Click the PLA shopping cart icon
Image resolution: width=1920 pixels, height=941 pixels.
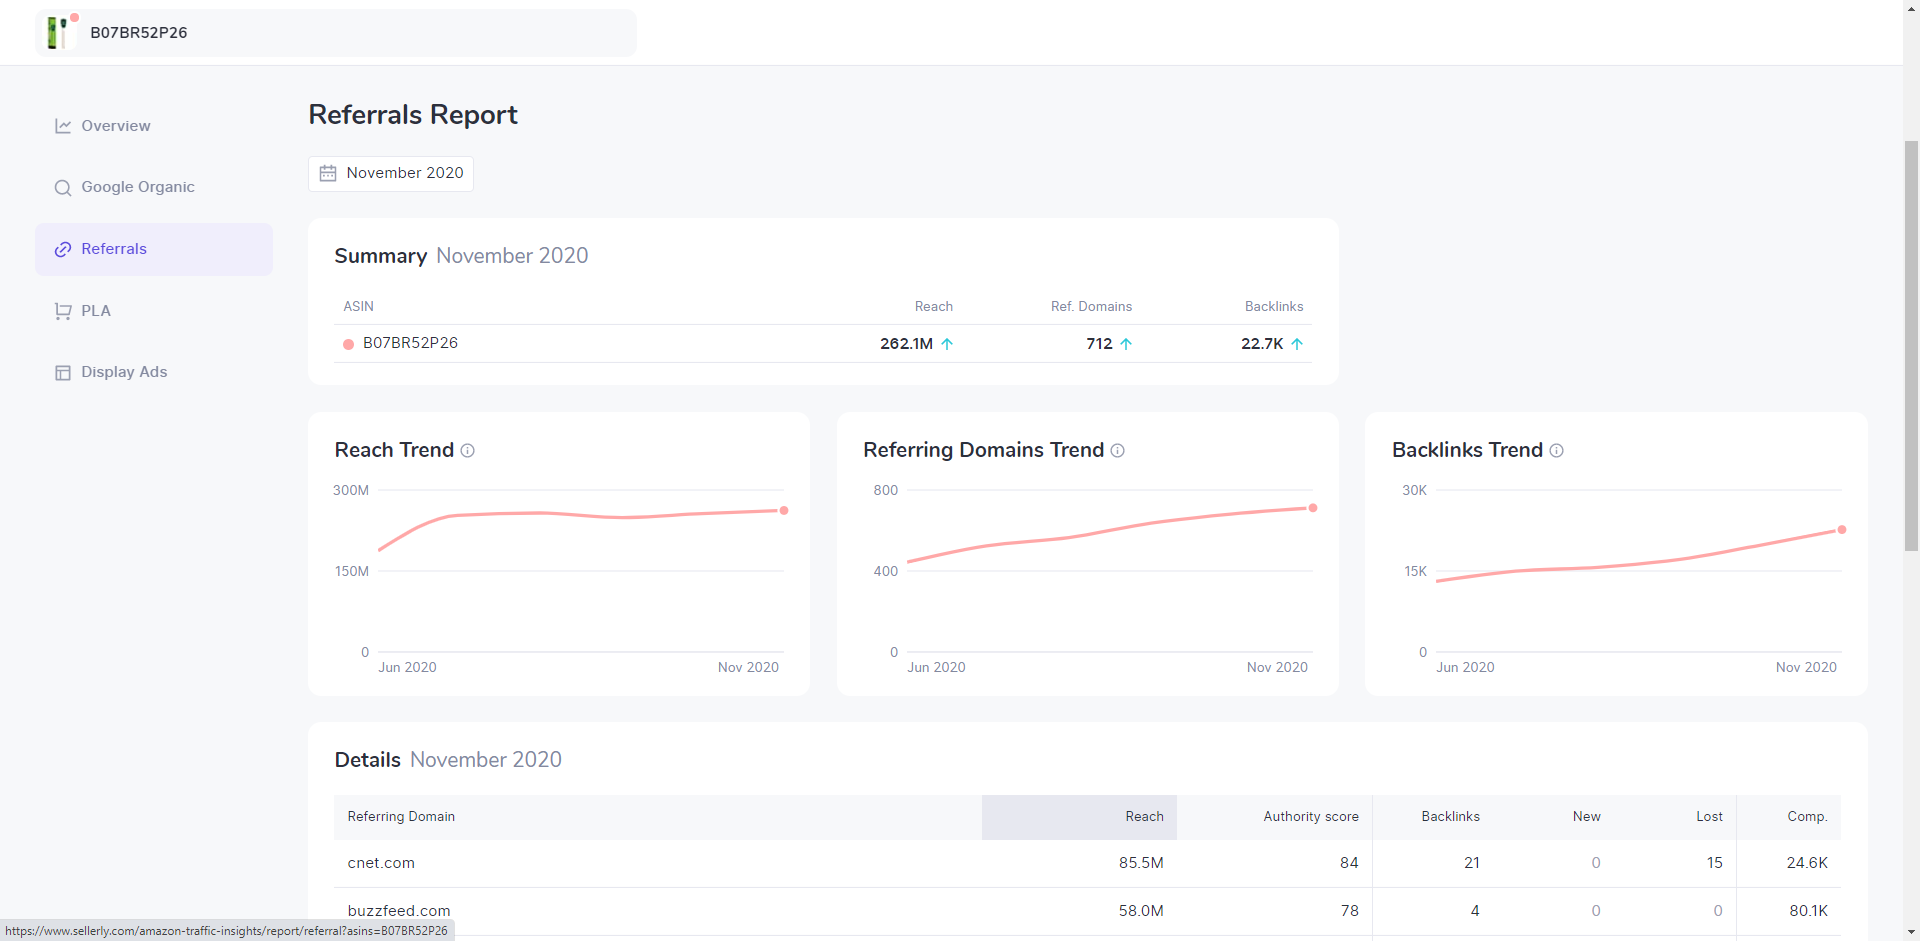click(63, 311)
